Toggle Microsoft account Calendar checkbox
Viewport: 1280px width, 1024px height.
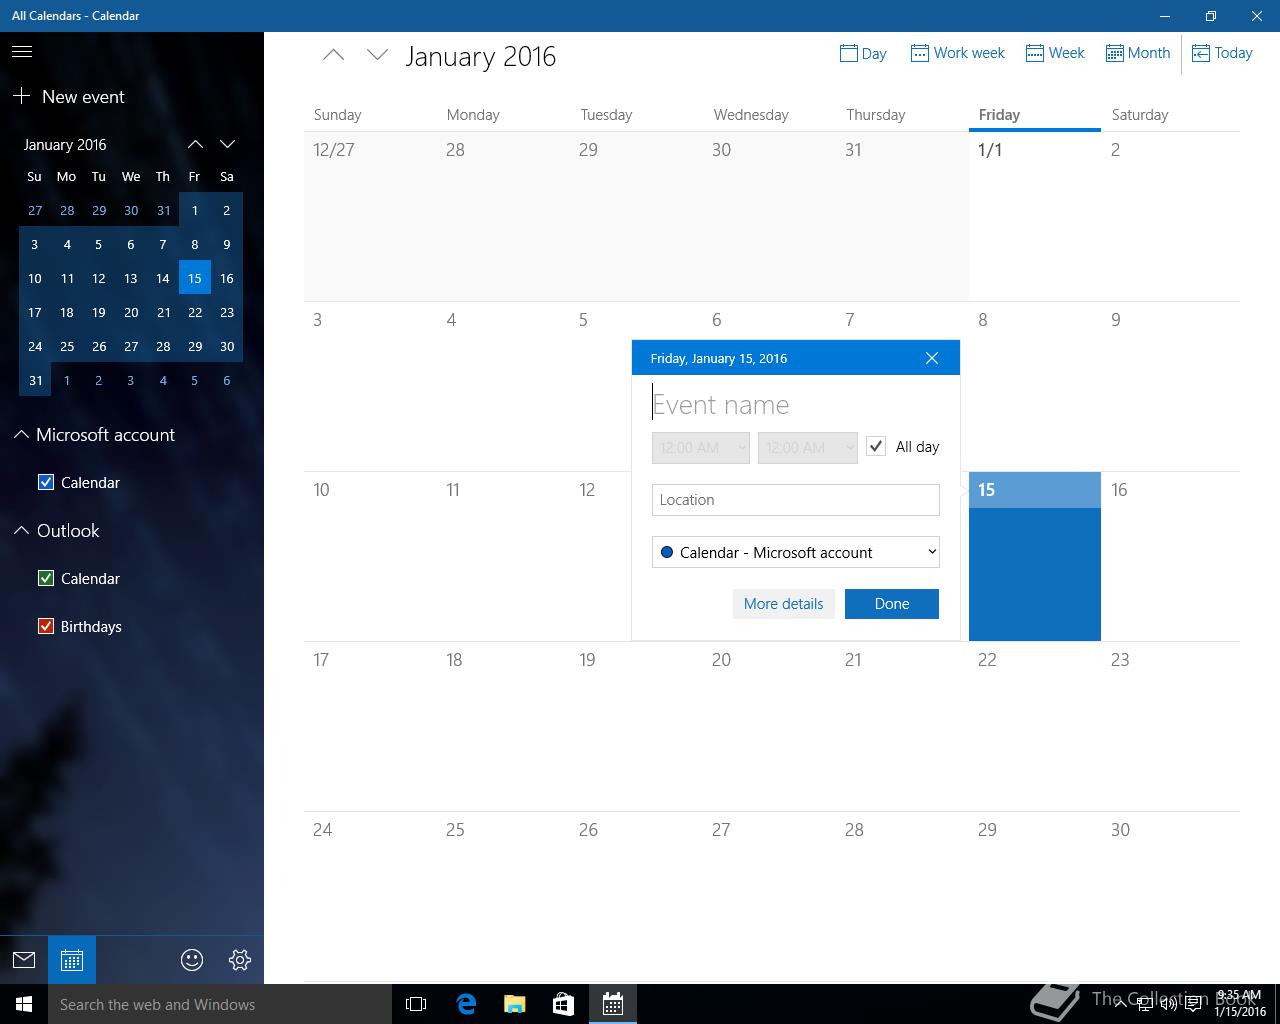[x=46, y=482]
